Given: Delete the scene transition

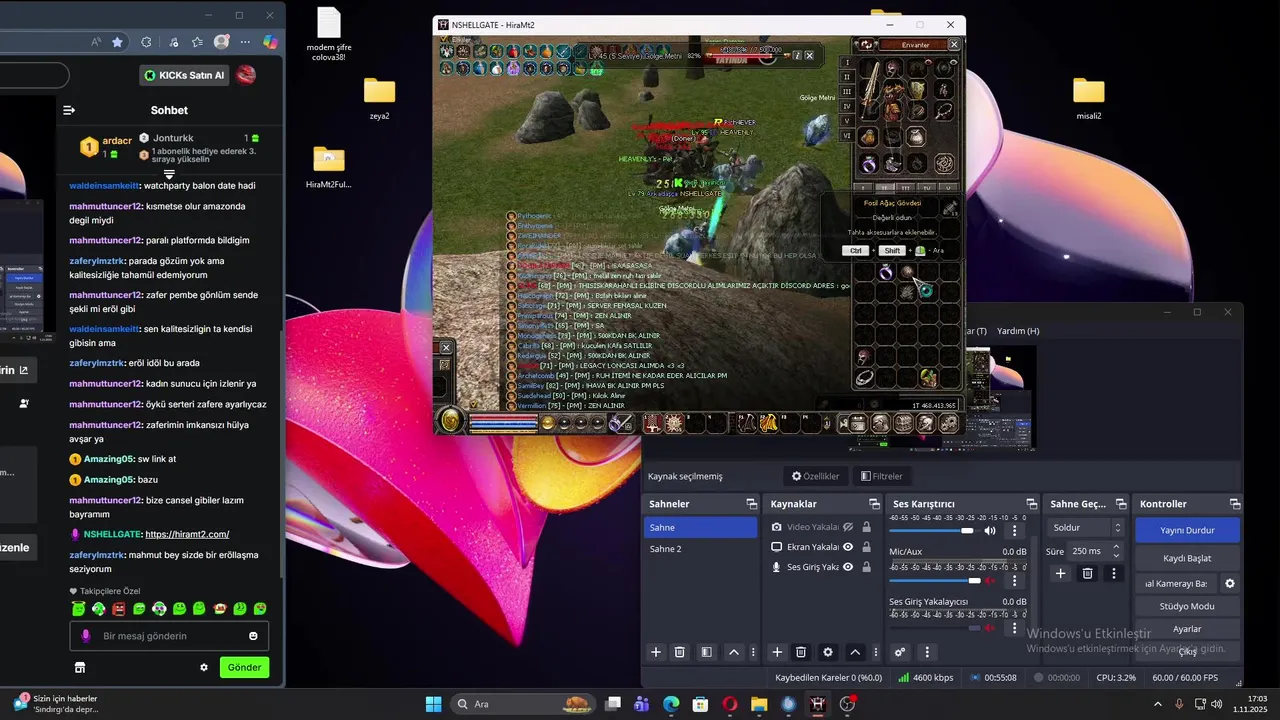Looking at the screenshot, I should (1088, 573).
